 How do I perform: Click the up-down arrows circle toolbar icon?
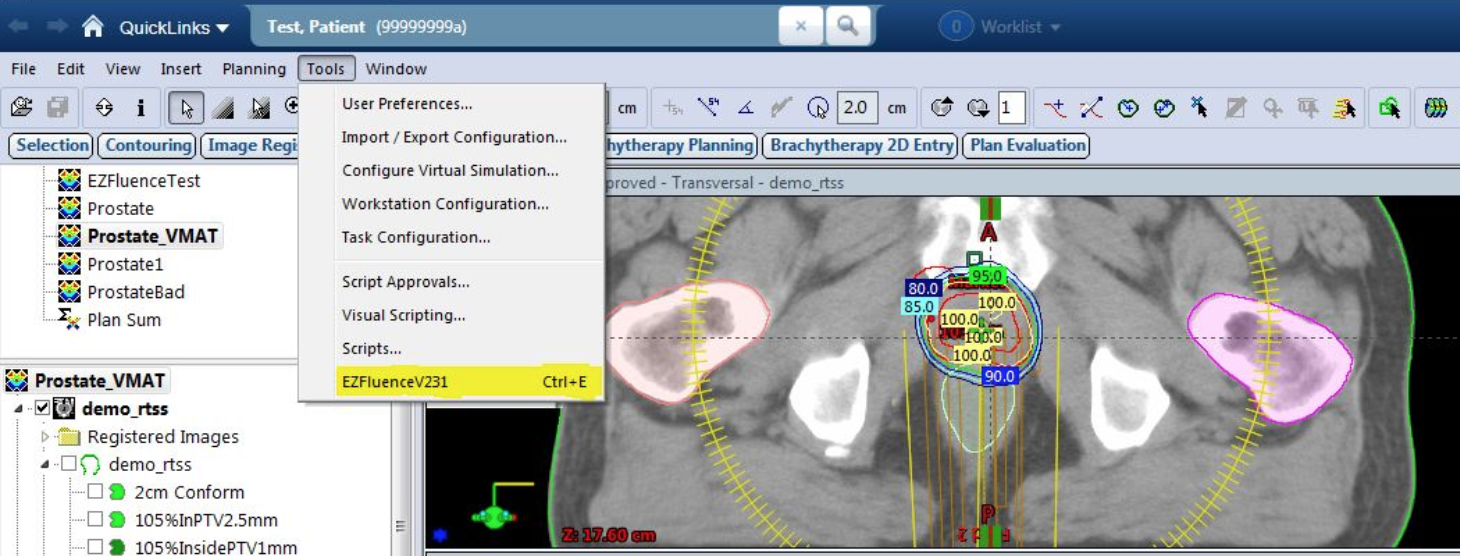point(104,107)
